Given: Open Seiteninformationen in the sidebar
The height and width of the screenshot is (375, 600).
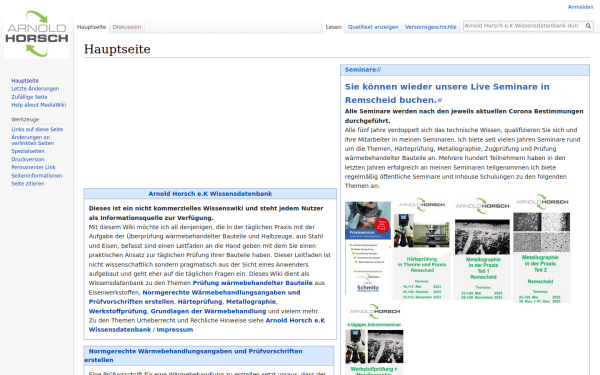Looking at the screenshot, I should 36,176.
